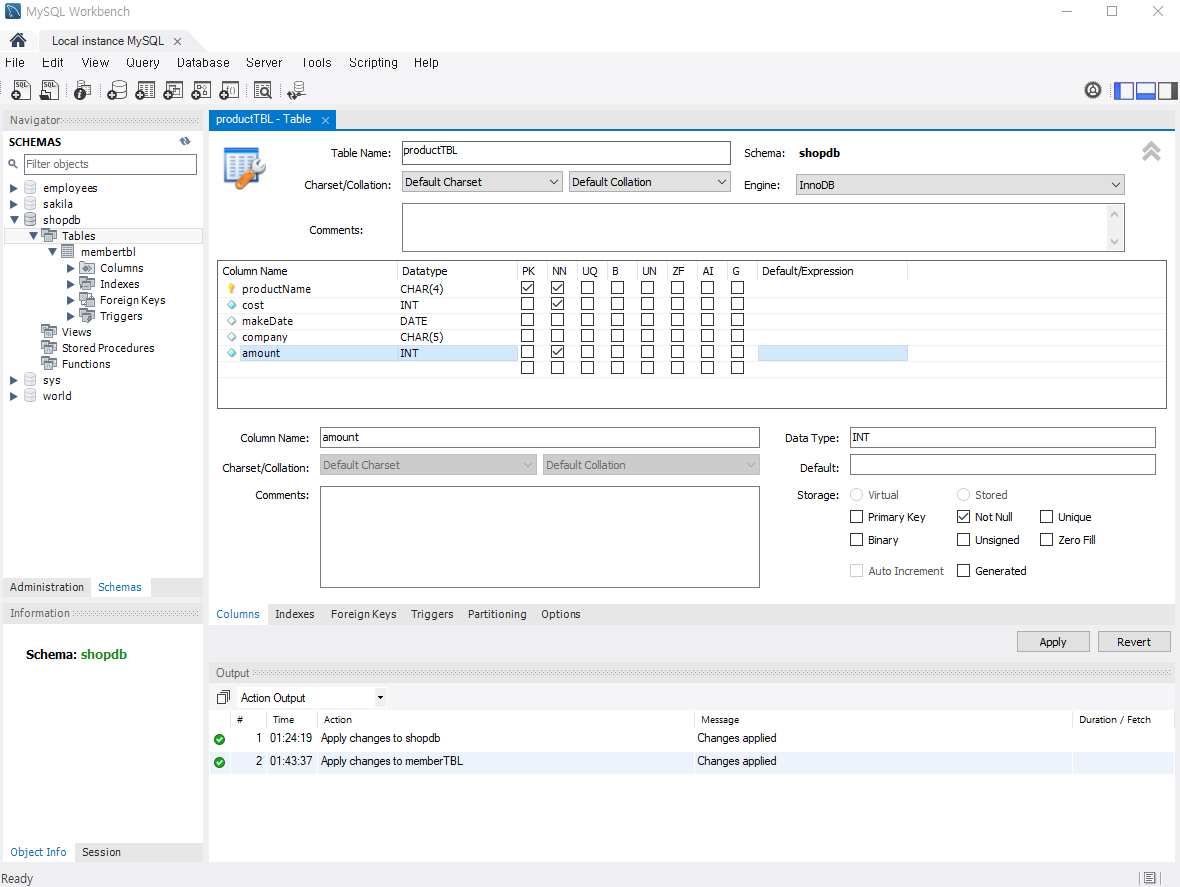Click the Filter objects search field
The image size is (1180, 887).
pos(110,164)
